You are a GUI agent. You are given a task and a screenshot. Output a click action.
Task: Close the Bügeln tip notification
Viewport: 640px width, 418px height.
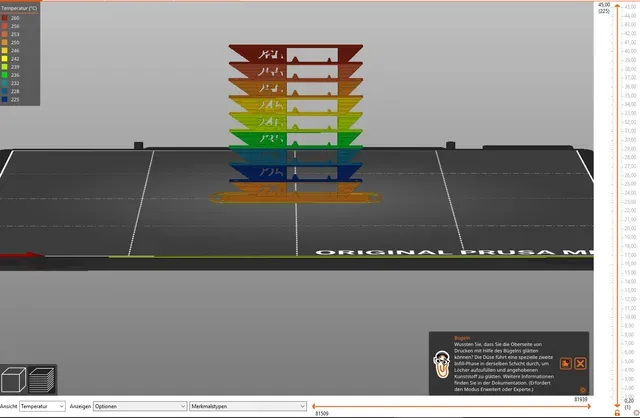[580, 363]
